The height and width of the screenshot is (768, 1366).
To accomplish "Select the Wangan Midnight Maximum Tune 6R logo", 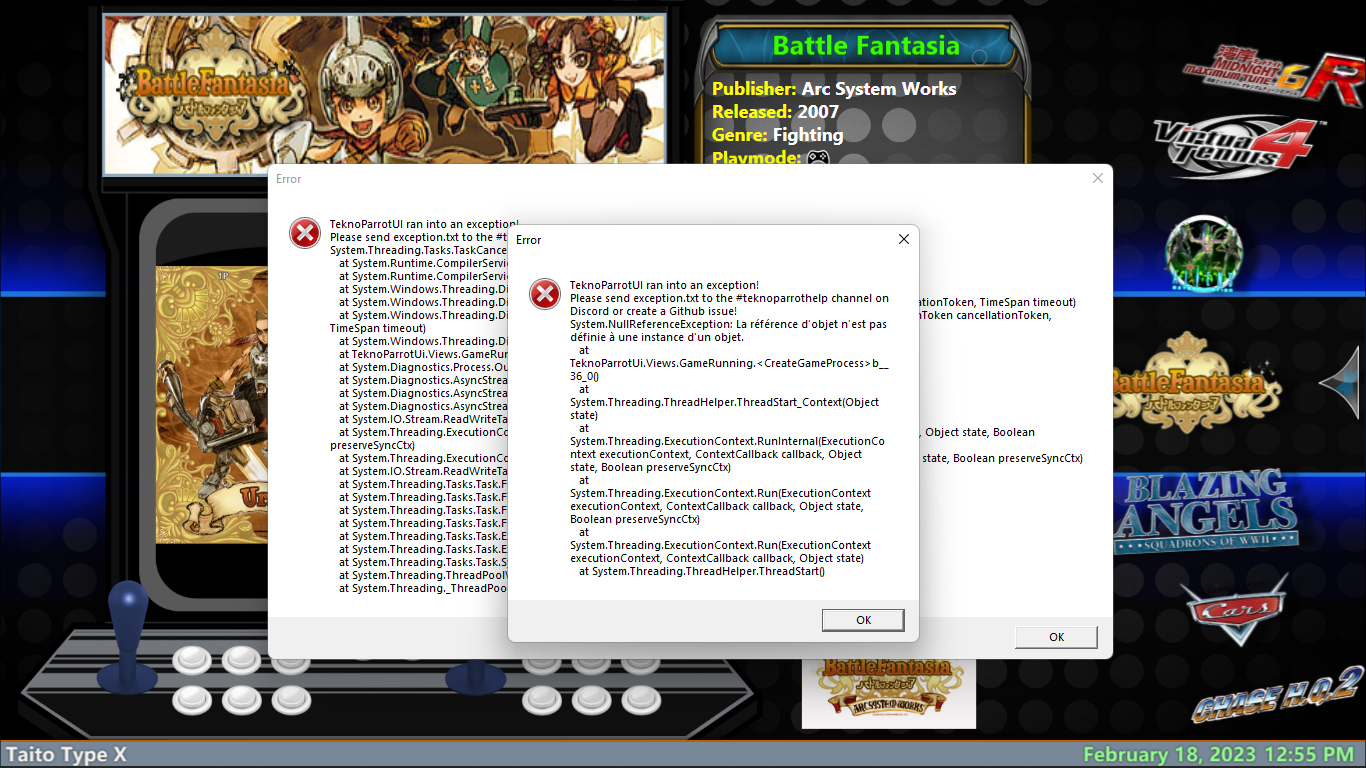I will click(1271, 75).
